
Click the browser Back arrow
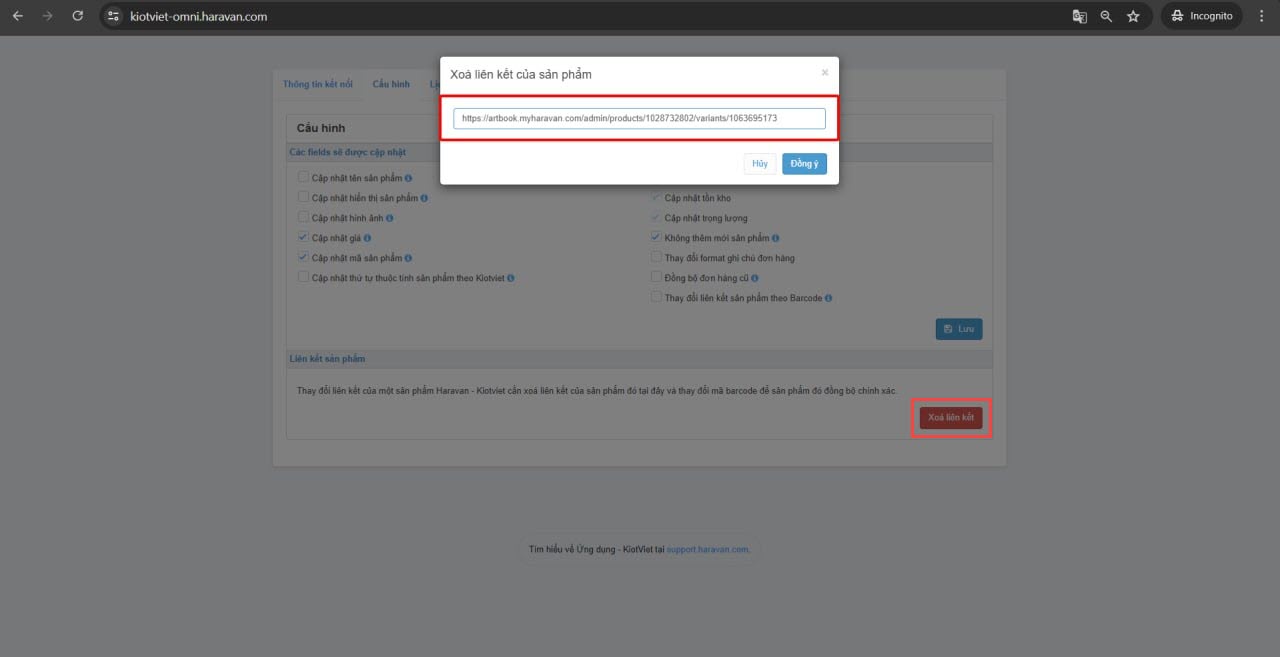18,16
